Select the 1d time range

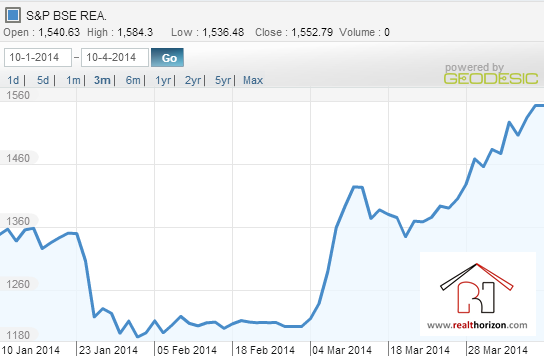click(13, 80)
